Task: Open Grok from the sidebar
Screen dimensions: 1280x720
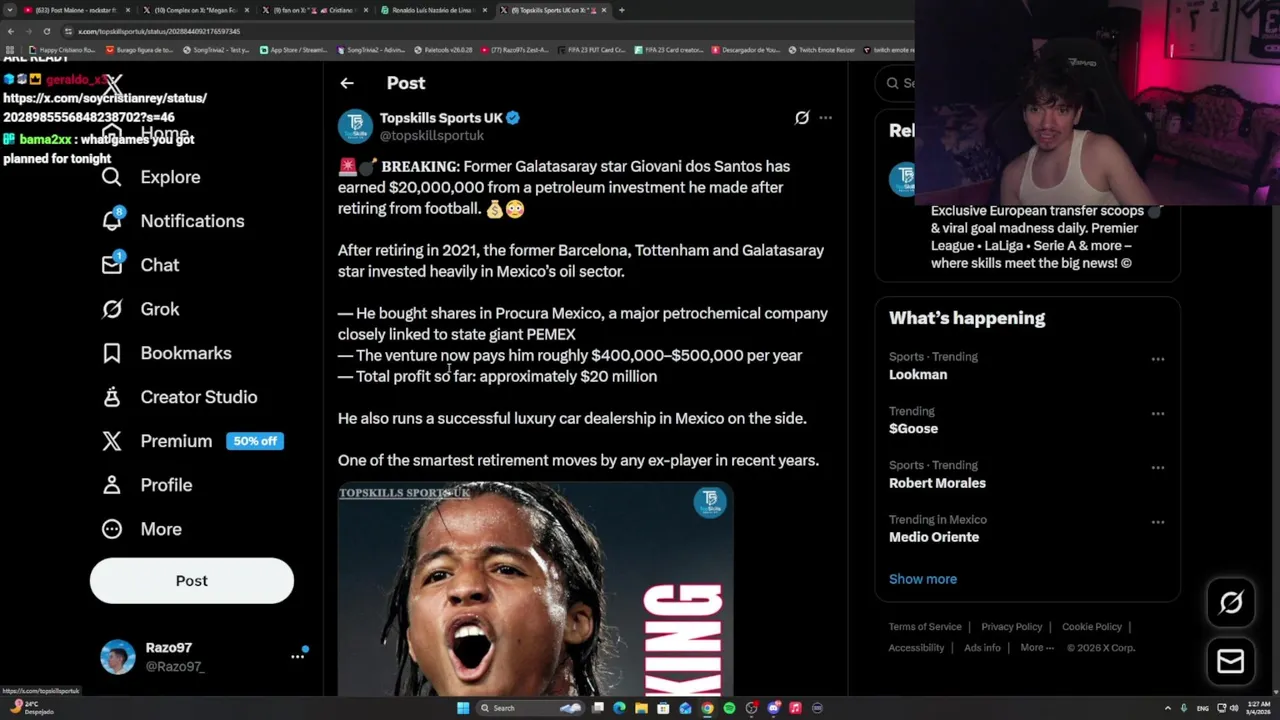Action: (141, 309)
